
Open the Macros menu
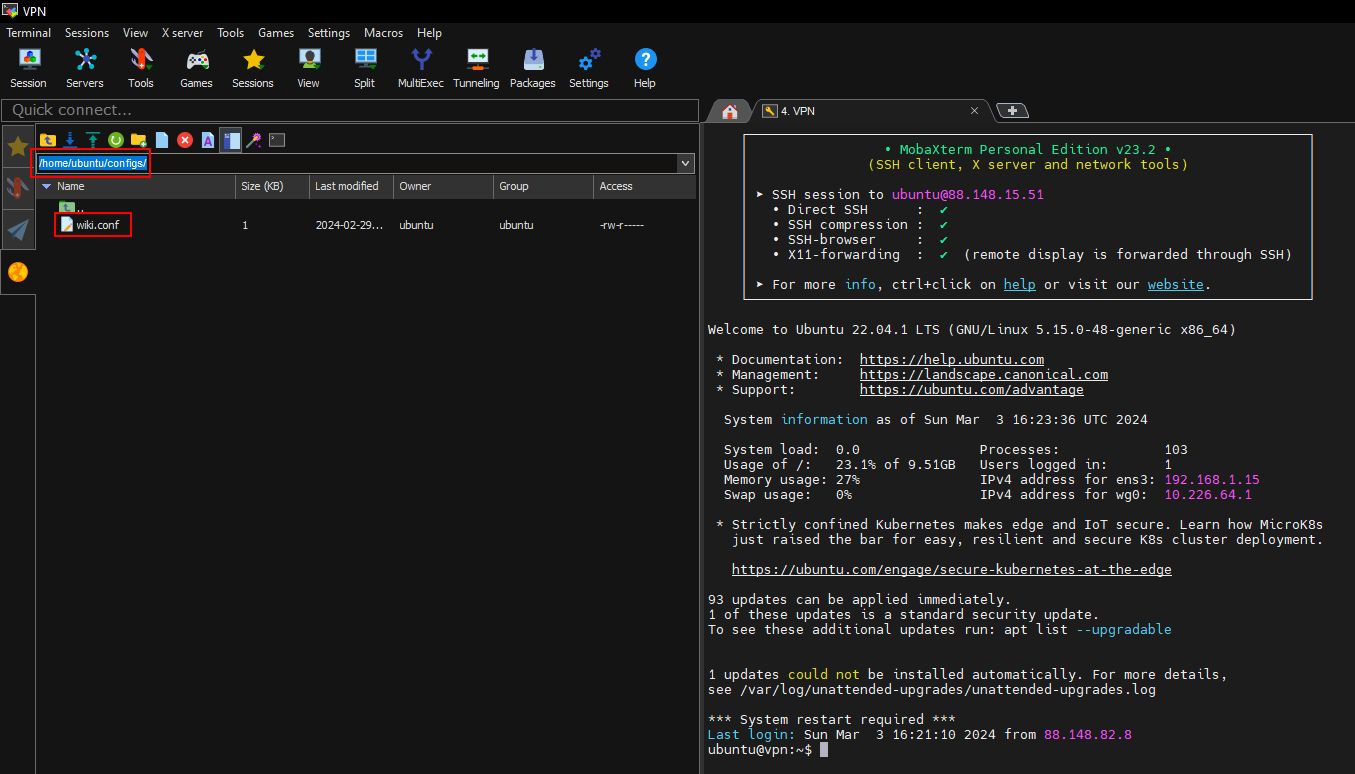click(x=383, y=33)
